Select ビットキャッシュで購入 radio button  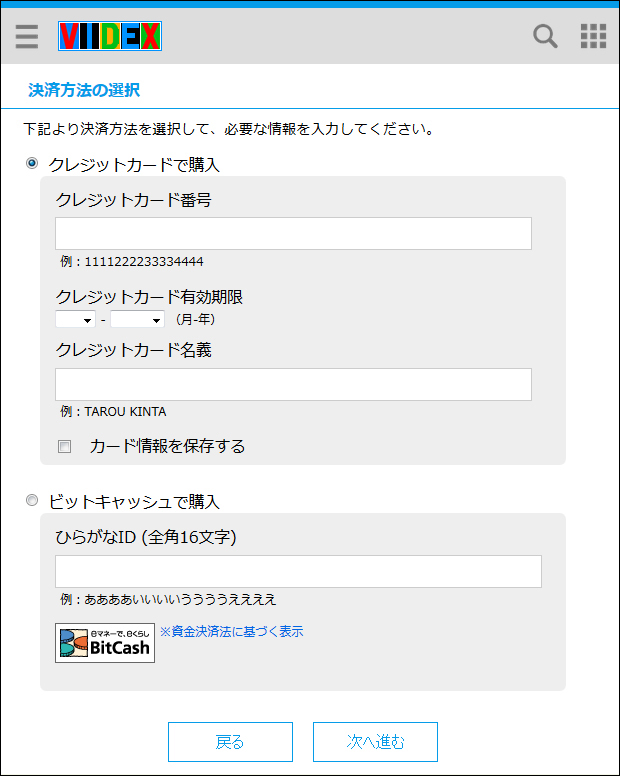tap(32, 500)
